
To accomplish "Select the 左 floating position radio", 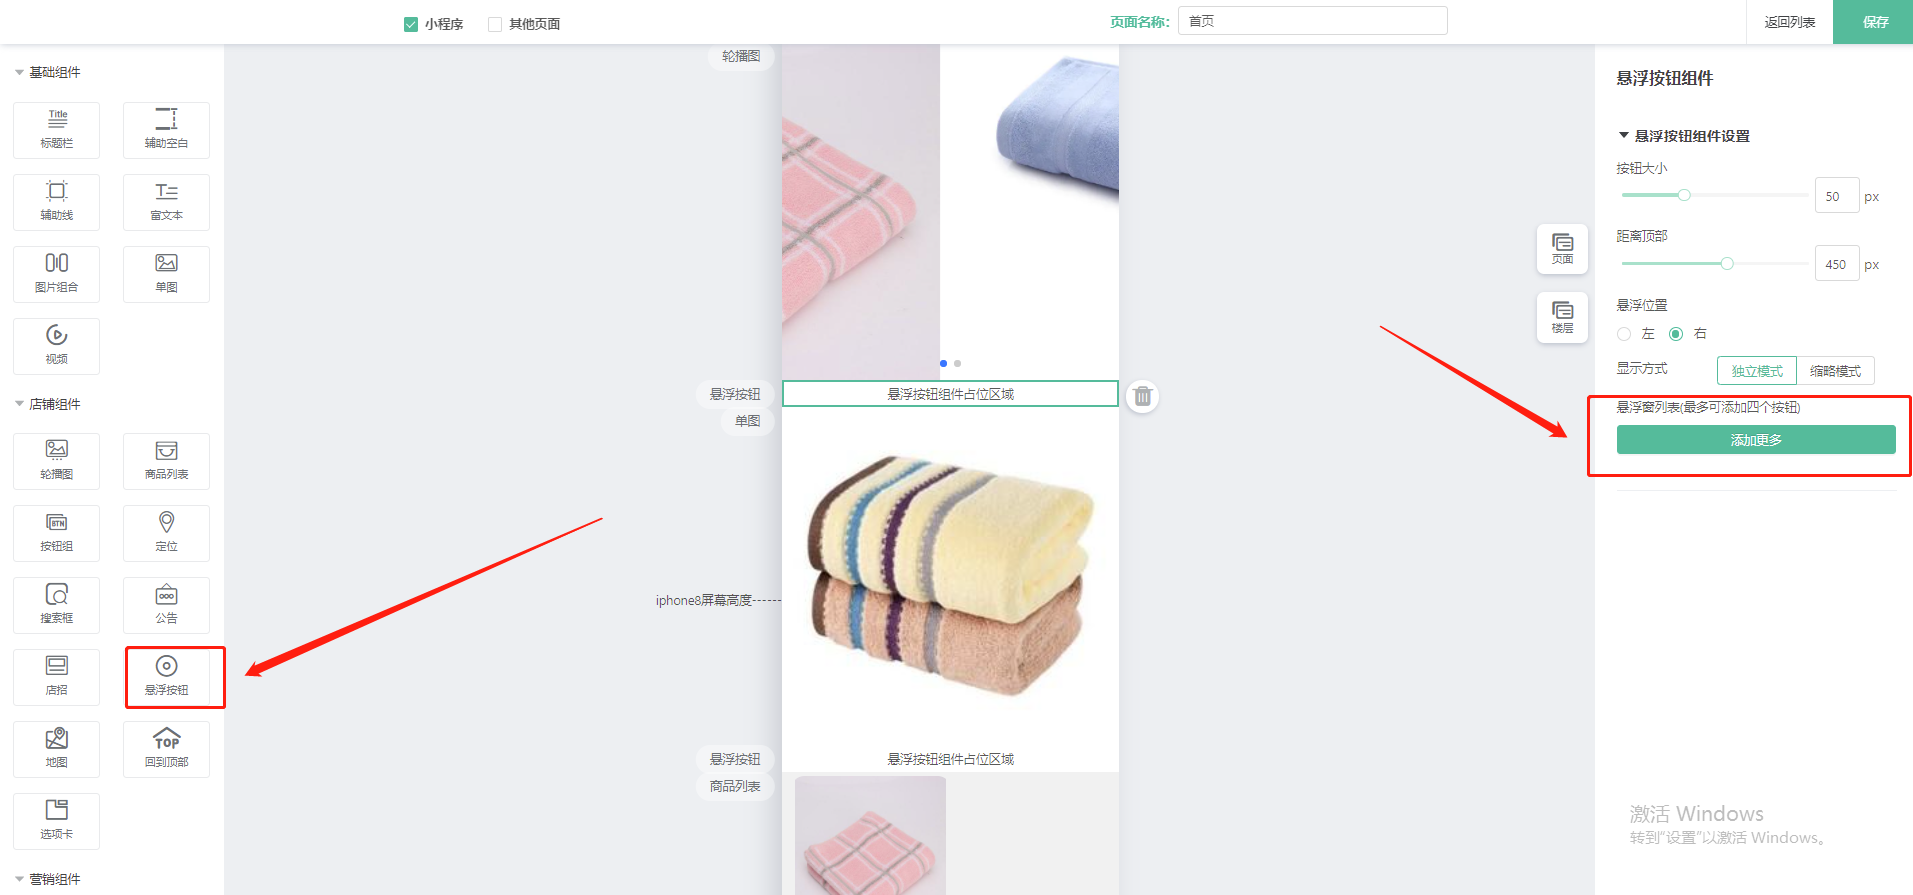I will tap(1624, 334).
